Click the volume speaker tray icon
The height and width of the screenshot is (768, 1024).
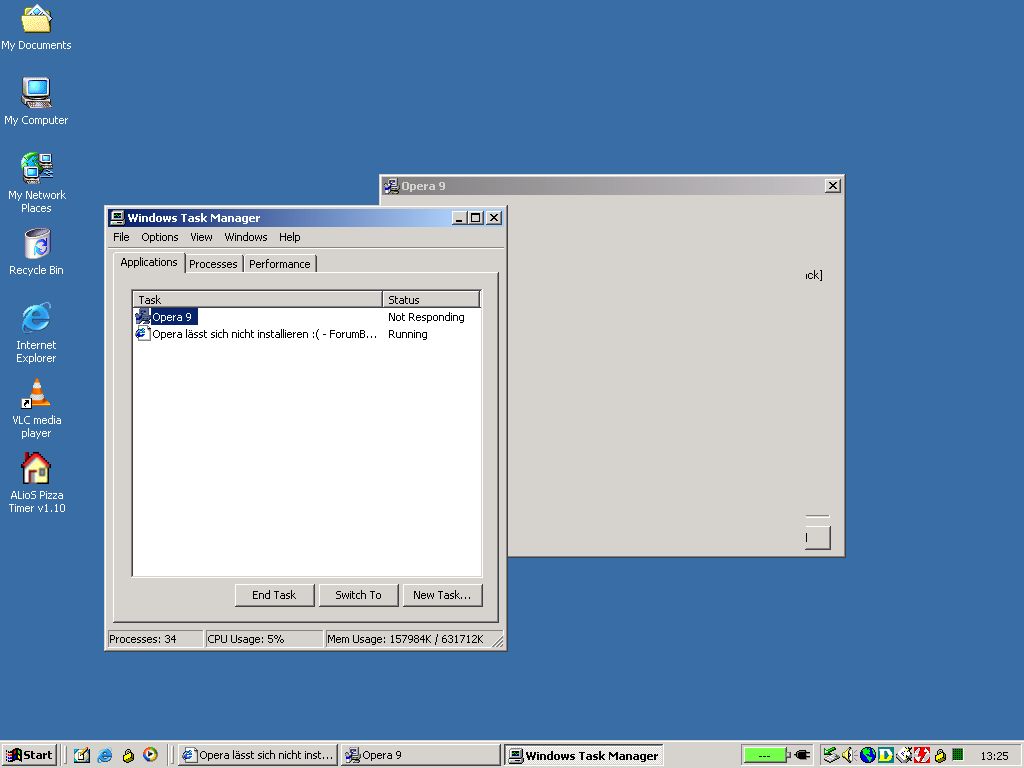coord(849,755)
